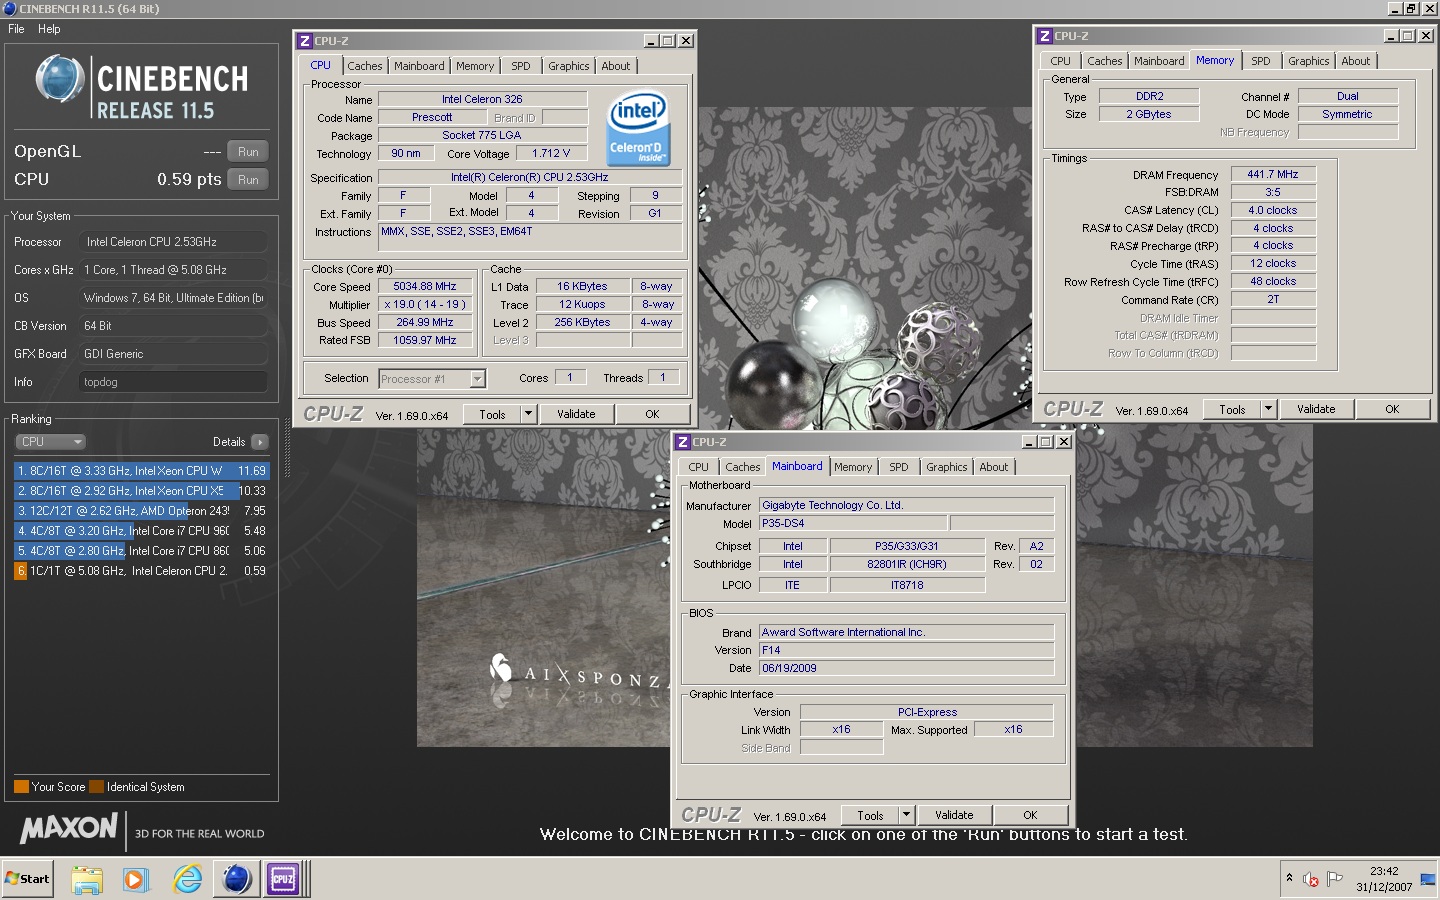This screenshot has height=900, width=1440.
Task: Select ranking entry 1C/1T Celeron 0.59
Action: (142, 570)
